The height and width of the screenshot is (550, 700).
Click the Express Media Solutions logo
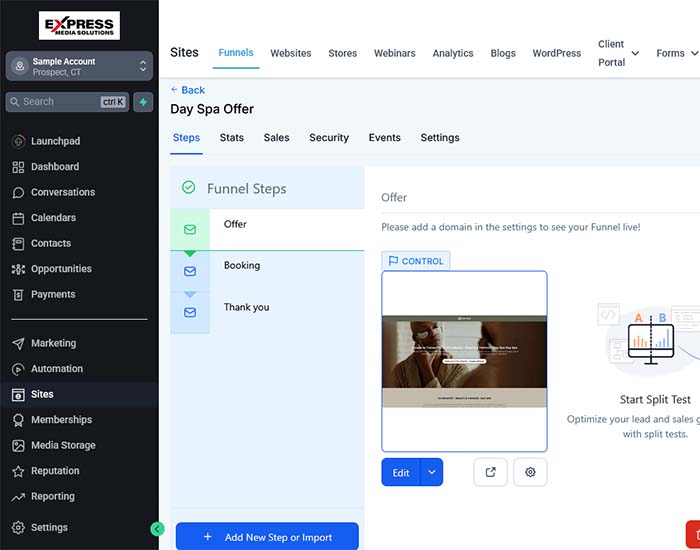(79, 25)
